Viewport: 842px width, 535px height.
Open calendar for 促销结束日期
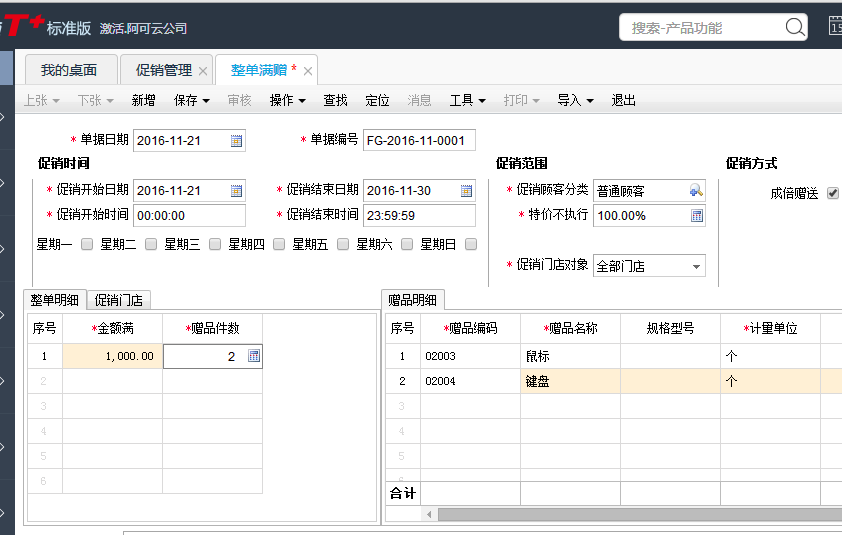(466, 191)
